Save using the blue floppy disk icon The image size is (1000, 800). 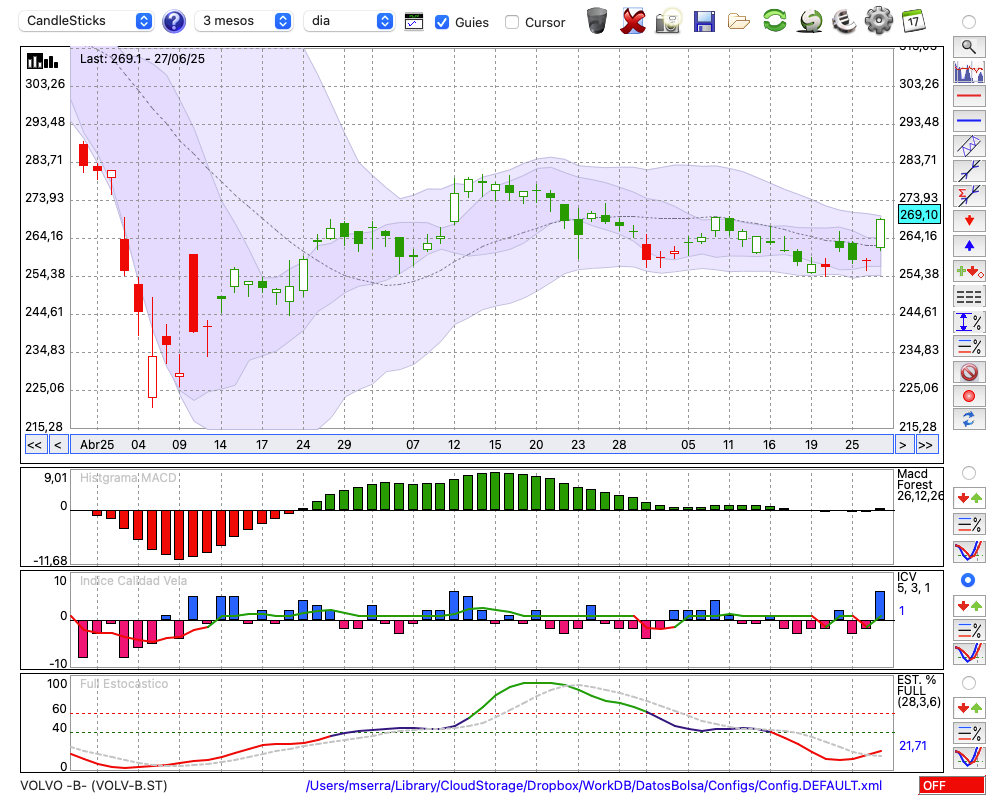704,21
